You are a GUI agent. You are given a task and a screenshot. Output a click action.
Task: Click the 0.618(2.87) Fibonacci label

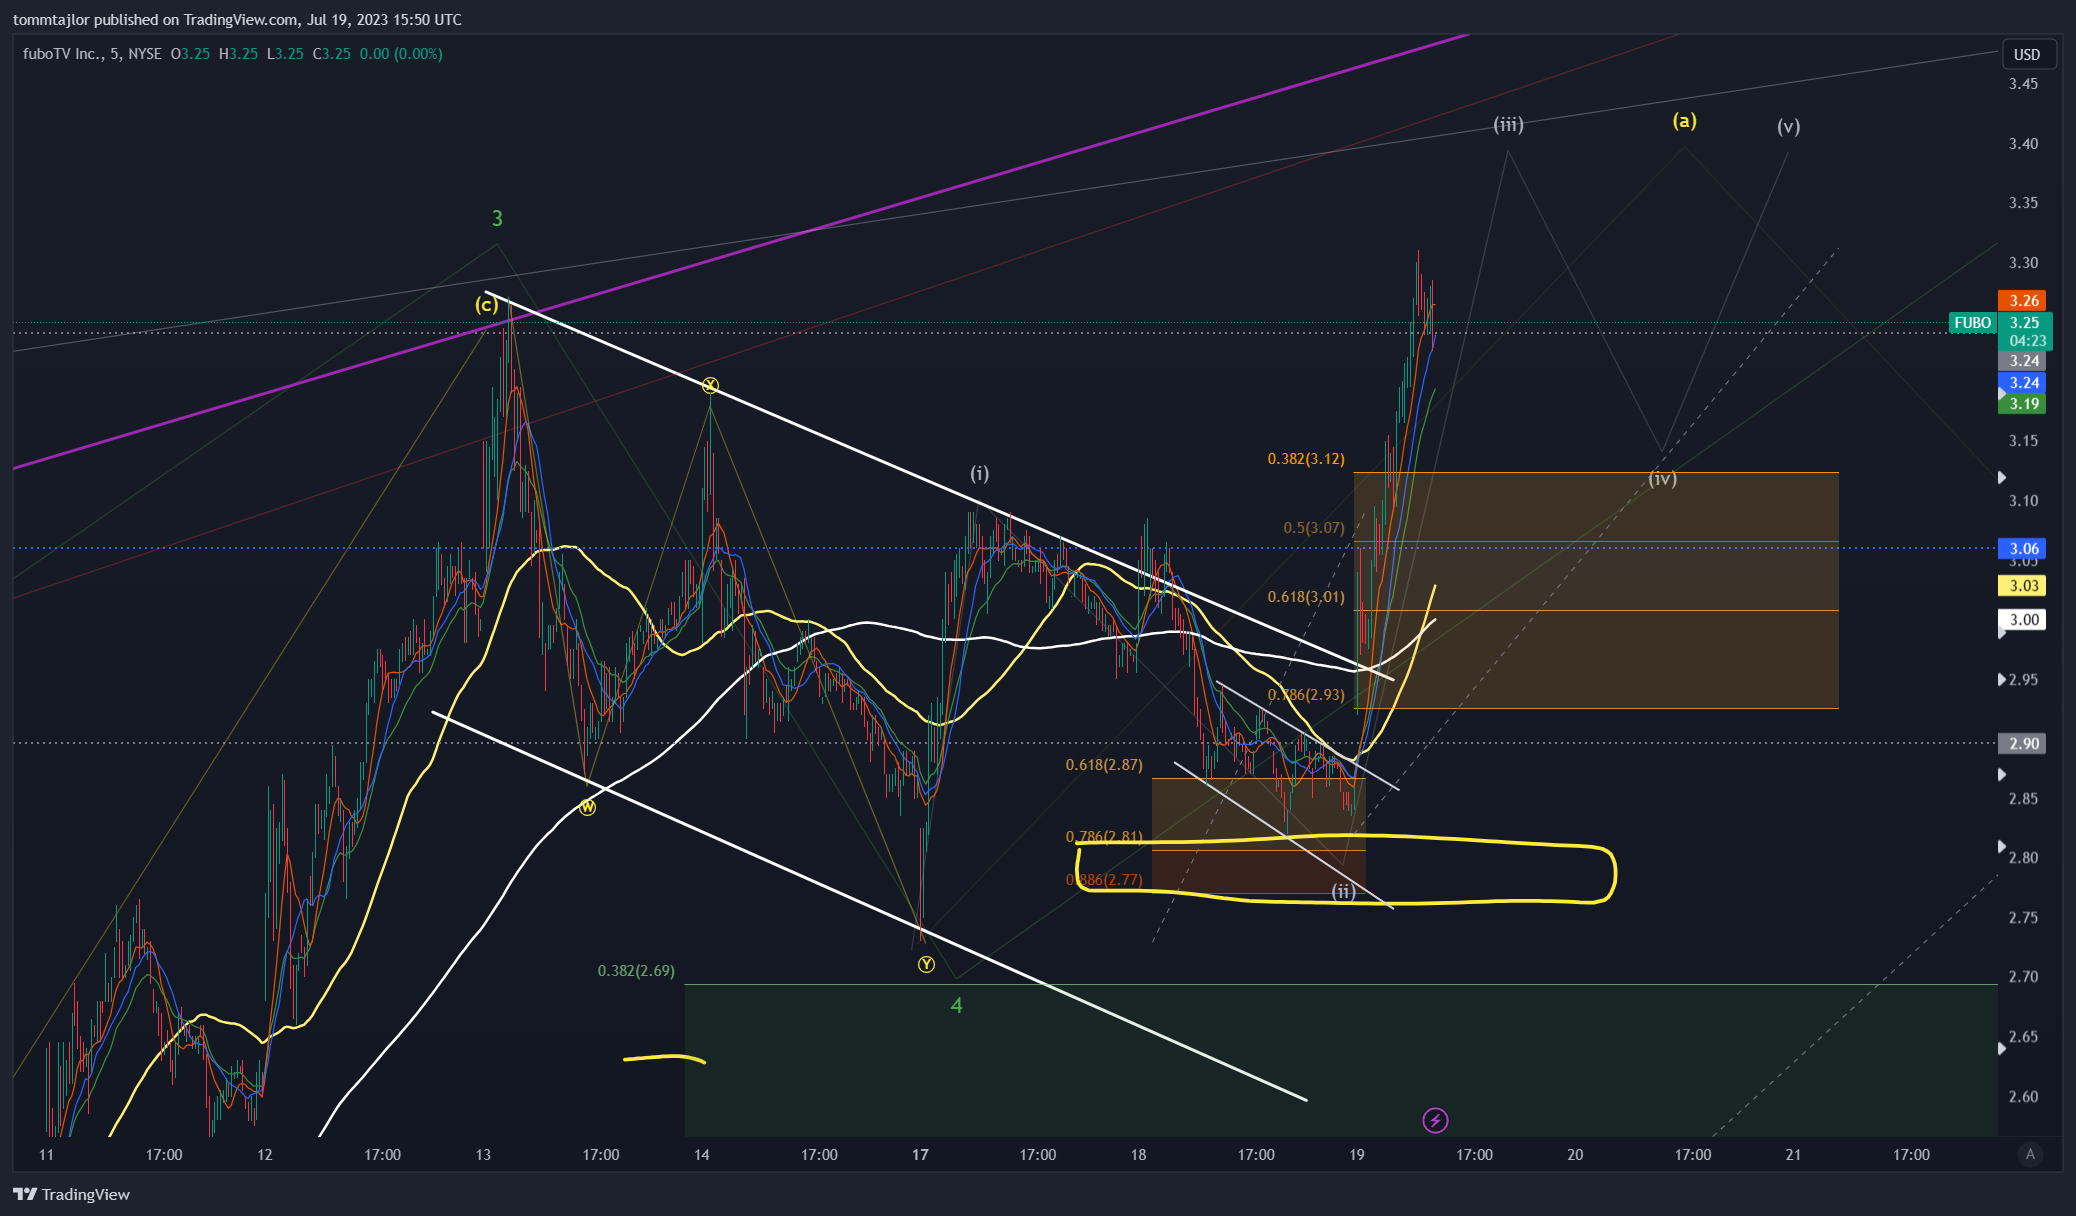1104,765
